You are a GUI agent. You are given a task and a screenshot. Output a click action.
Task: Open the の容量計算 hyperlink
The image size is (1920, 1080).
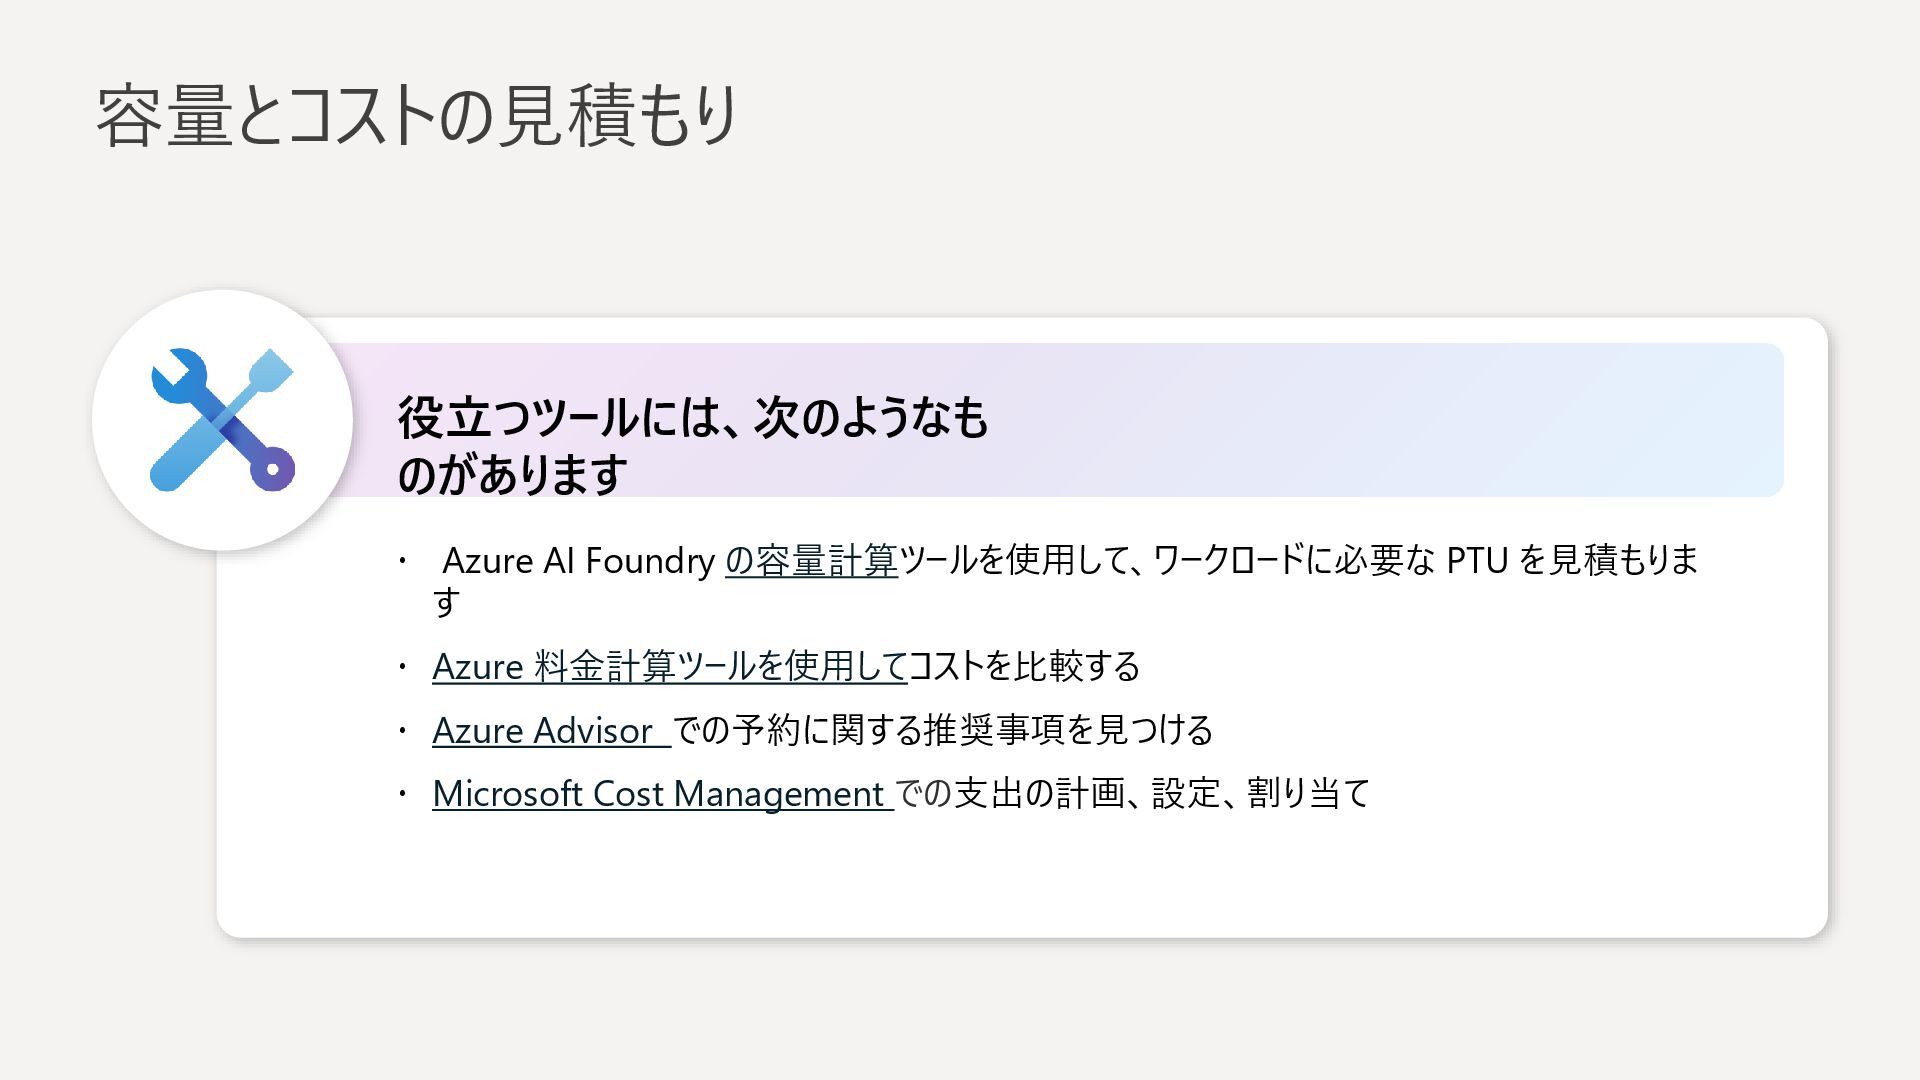(811, 561)
